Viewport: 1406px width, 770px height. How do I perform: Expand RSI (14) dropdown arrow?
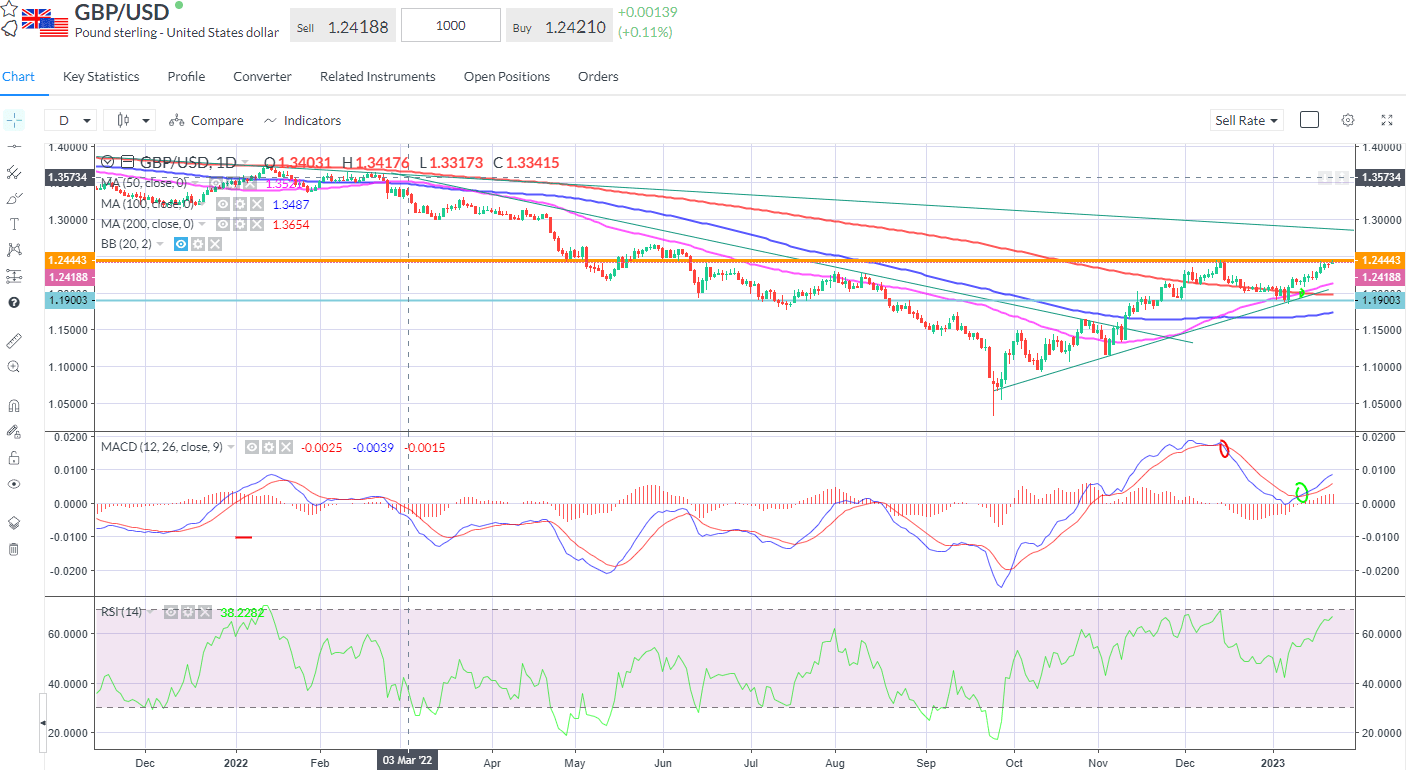tap(150, 612)
